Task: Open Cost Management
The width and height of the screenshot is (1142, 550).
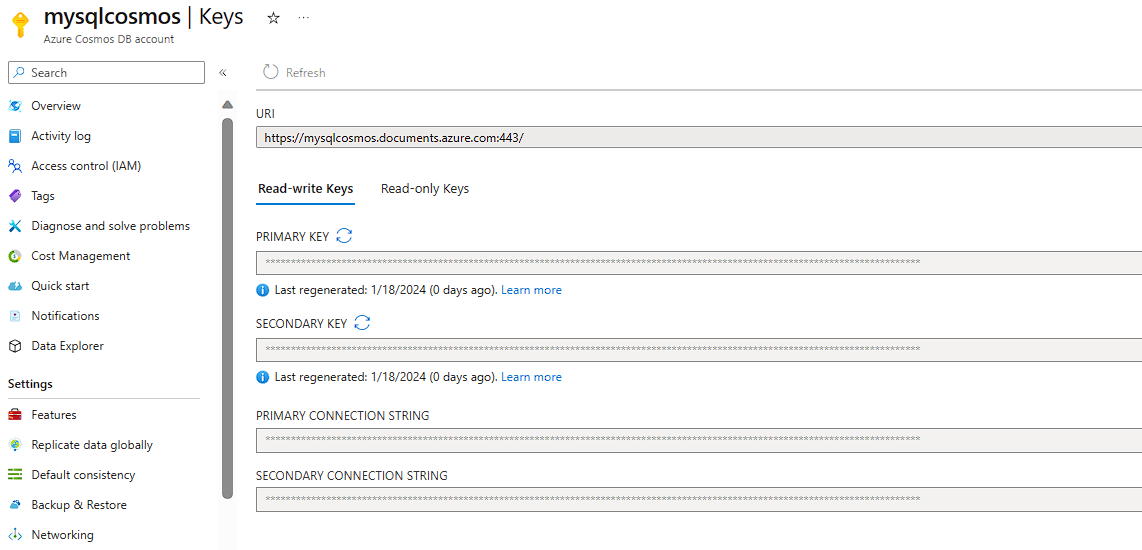Action: pos(81,256)
